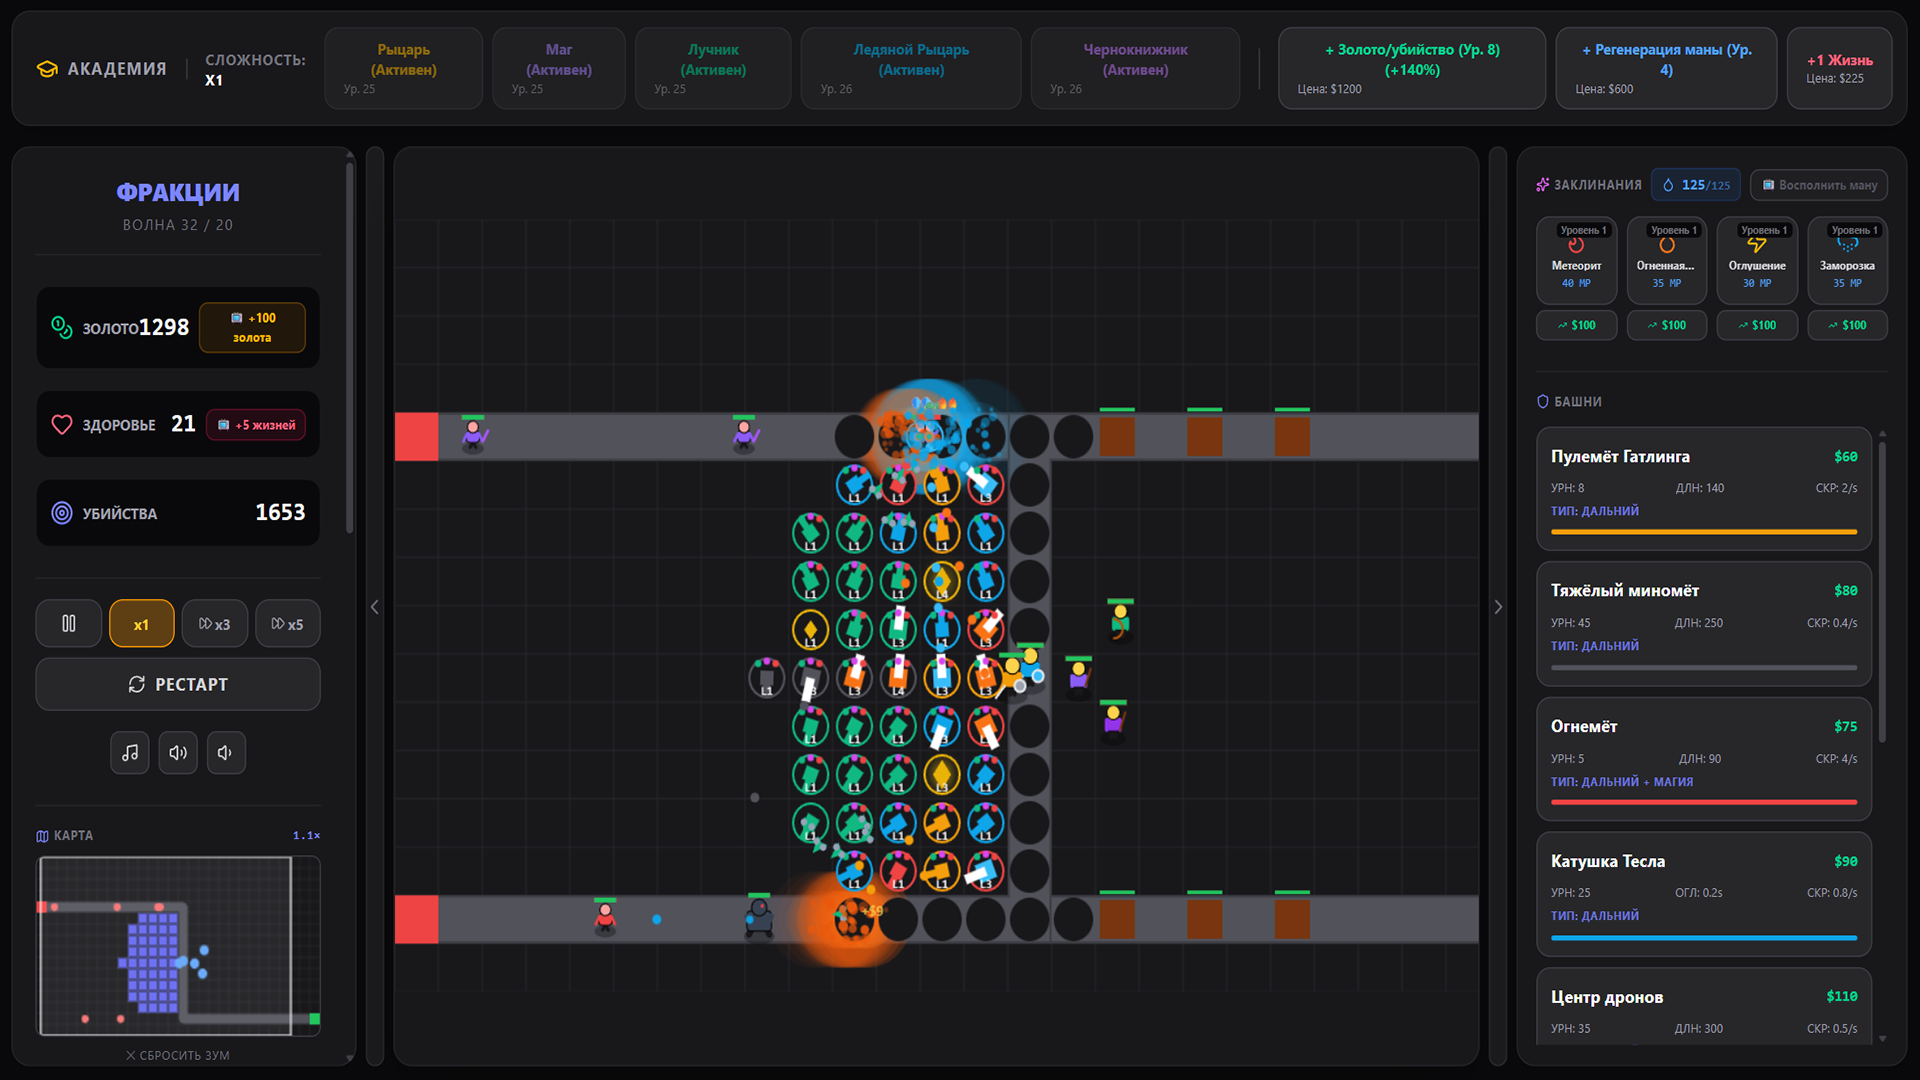Viewport: 1920px width, 1080px height.
Task: Cast the Метеорит spell
Action: 1576,260
